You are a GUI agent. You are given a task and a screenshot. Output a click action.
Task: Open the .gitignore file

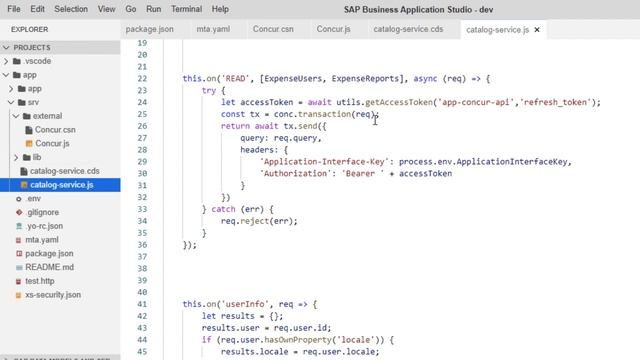[x=42, y=212]
